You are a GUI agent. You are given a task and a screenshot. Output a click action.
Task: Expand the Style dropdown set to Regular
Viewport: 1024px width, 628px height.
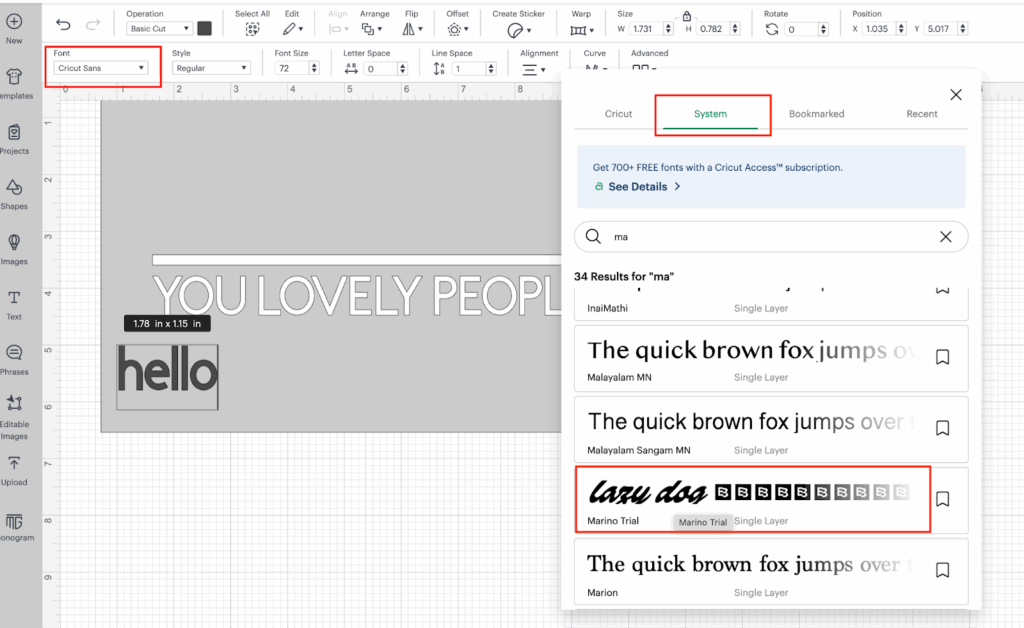[210, 68]
